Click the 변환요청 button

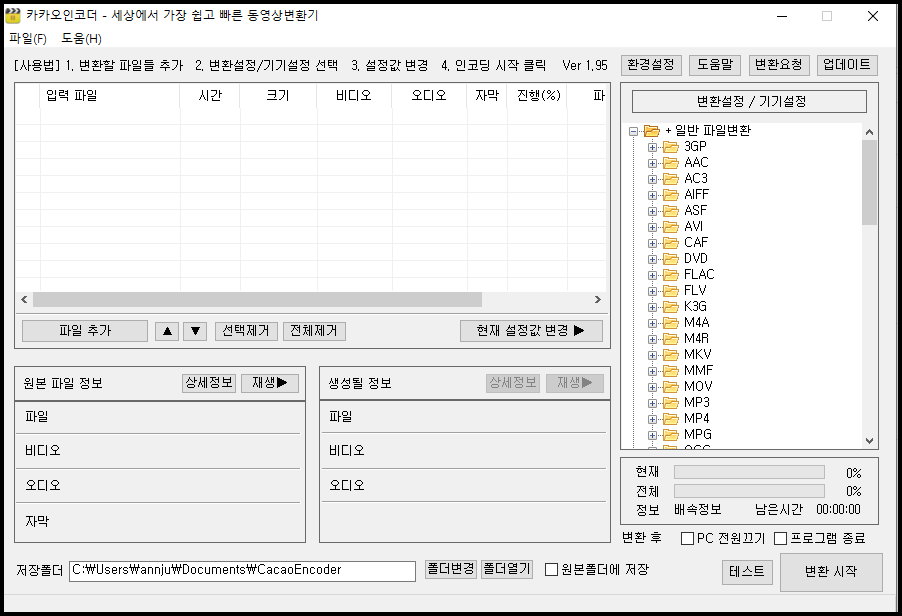click(x=779, y=65)
